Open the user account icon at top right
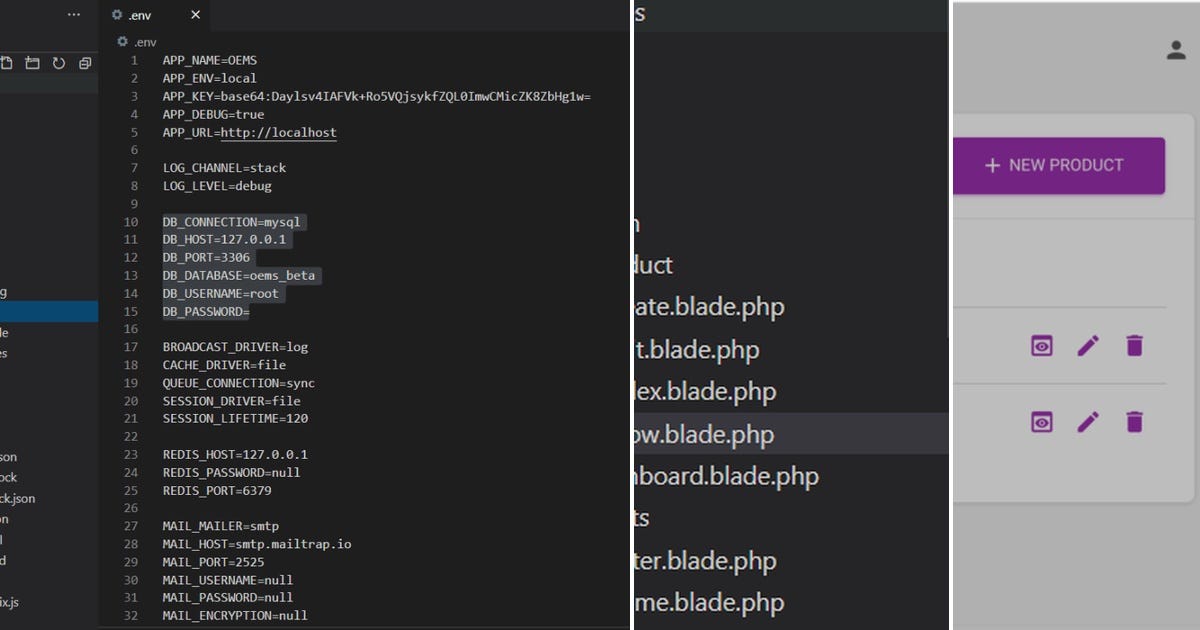 (x=1177, y=51)
